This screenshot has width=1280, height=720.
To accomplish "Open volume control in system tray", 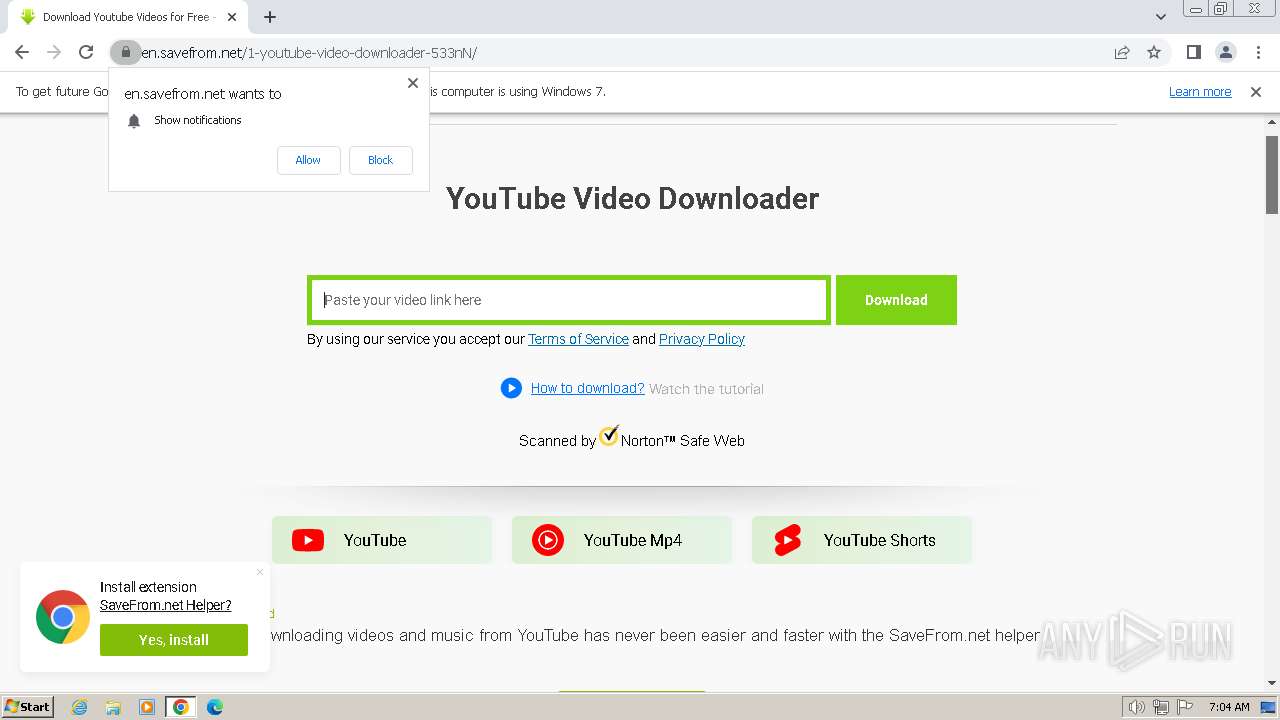I will (x=1137, y=707).
